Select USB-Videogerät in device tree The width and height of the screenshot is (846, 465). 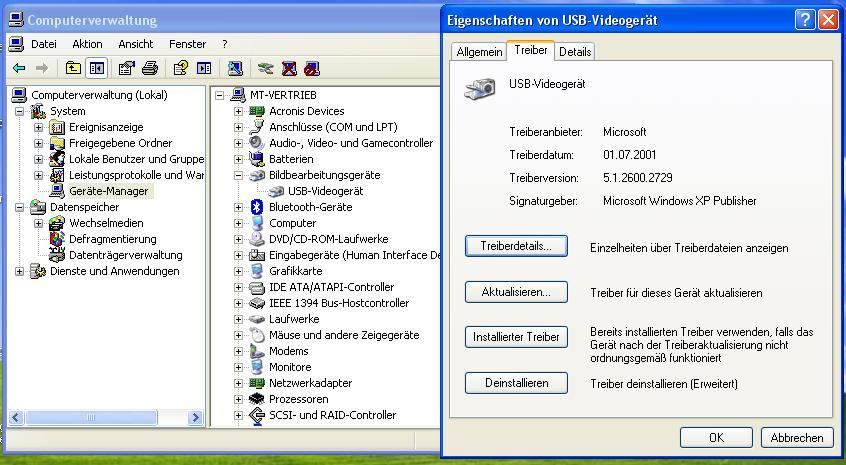pos(325,191)
